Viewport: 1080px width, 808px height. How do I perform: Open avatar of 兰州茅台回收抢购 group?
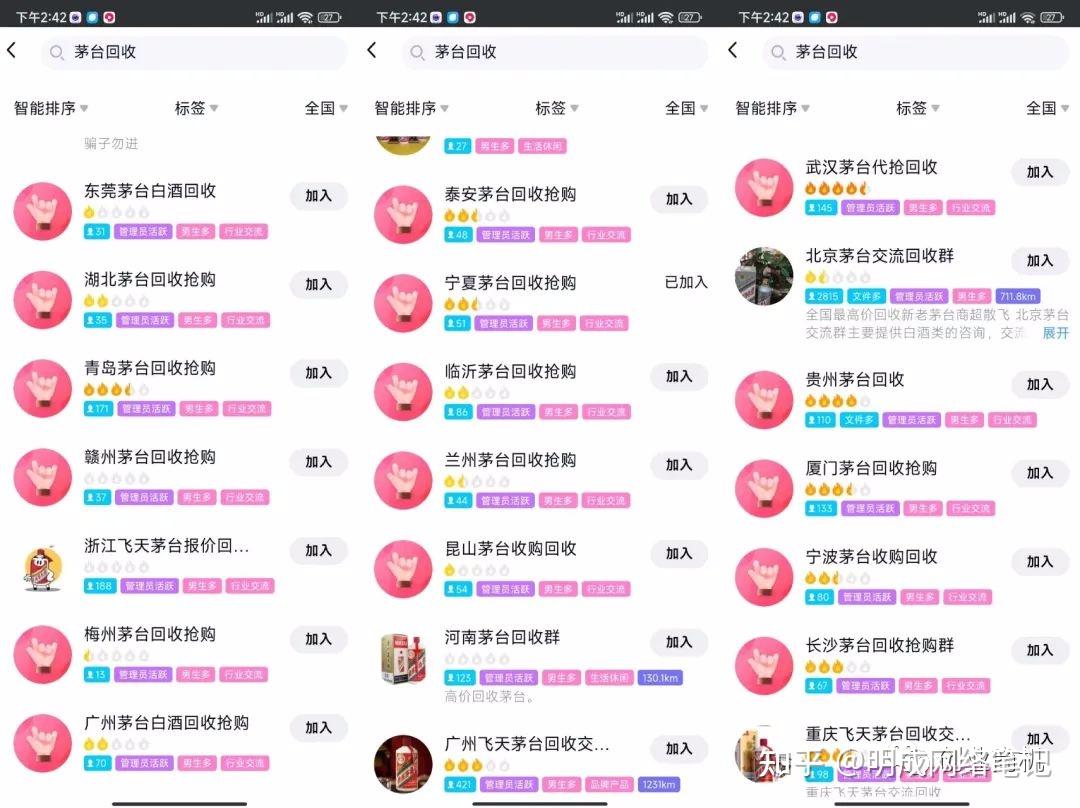[403, 480]
